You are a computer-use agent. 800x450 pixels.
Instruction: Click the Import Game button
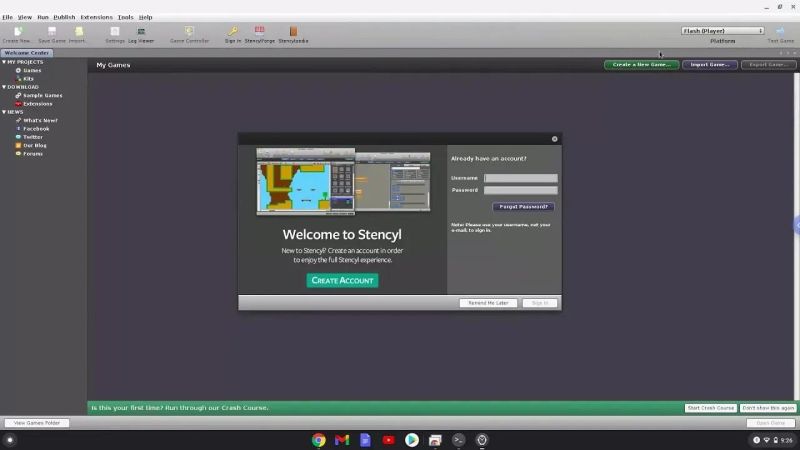click(x=710, y=65)
